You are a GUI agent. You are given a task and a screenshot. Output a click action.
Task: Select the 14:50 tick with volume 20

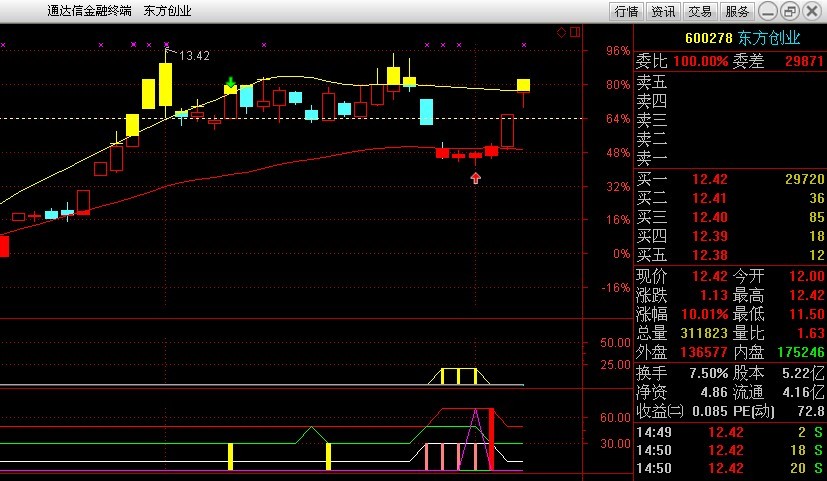[730, 468]
